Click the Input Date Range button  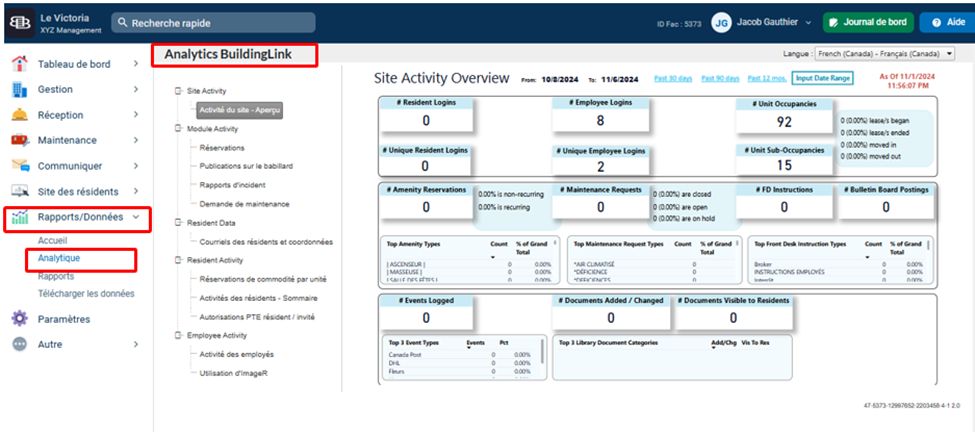(823, 78)
